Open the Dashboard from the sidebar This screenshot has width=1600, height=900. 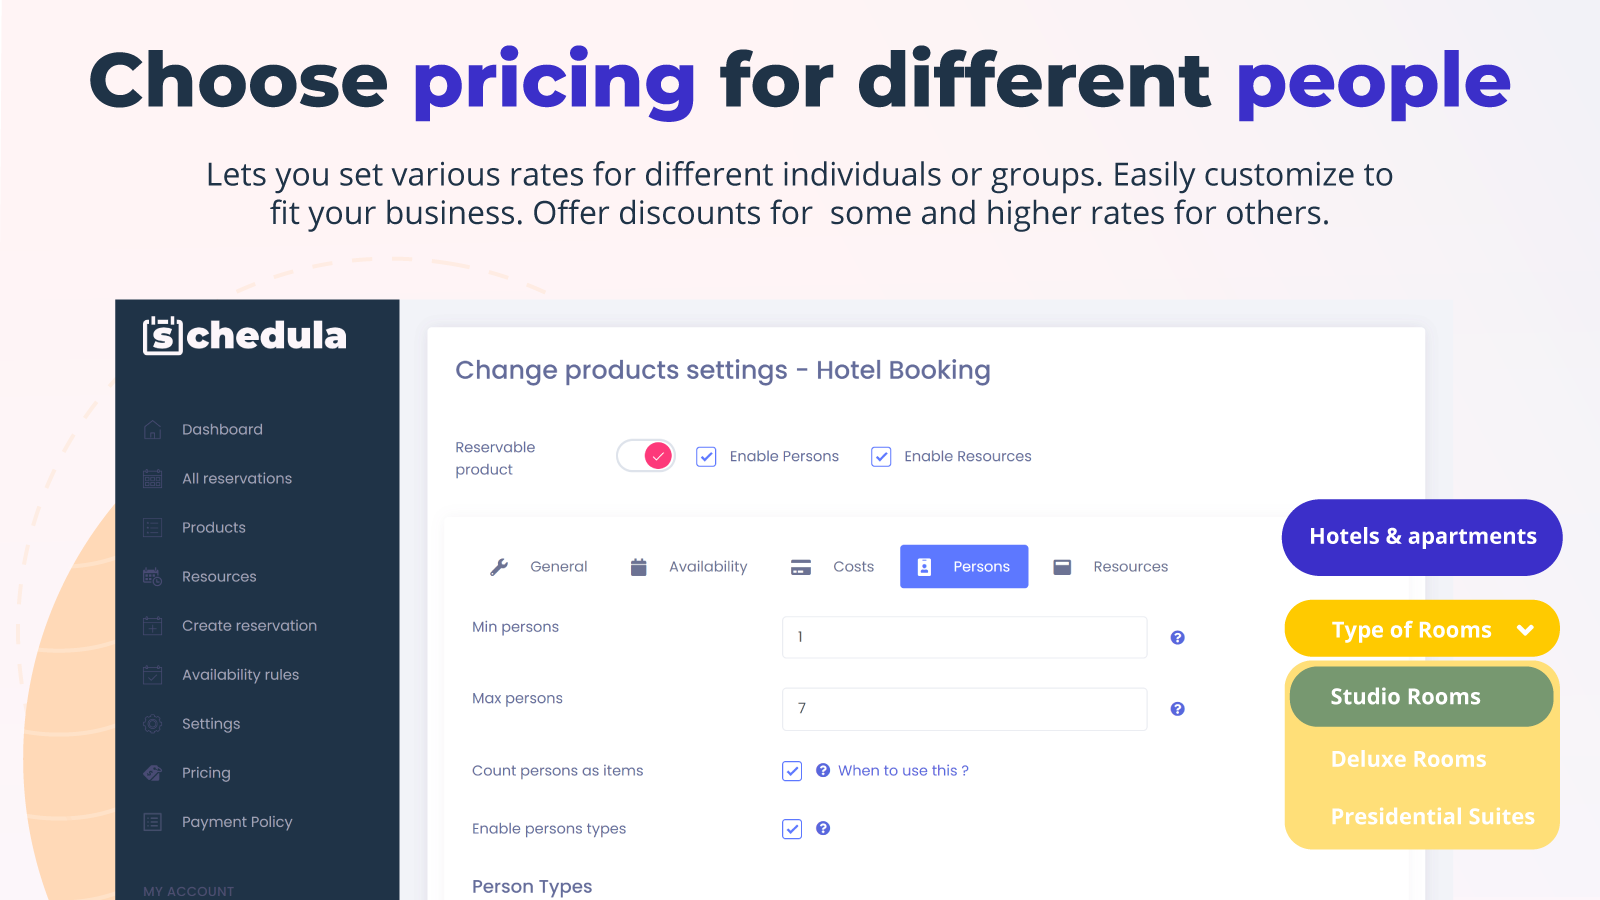tap(221, 429)
